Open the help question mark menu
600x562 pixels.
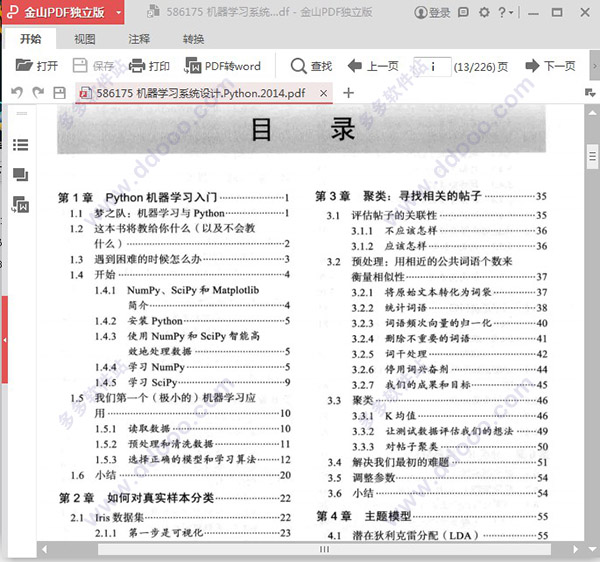(x=505, y=12)
